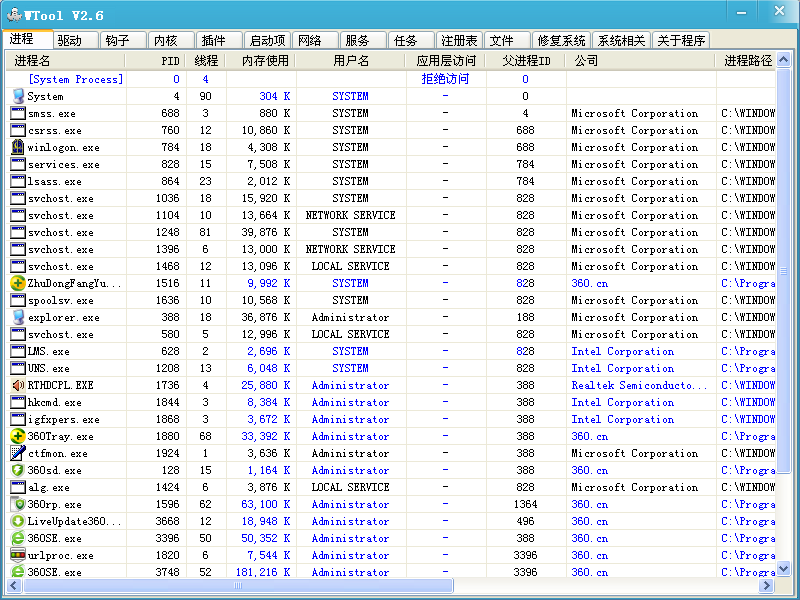Screen dimensions: 800x600
Task: Sort by 用户名 column header
Action: pos(351,61)
